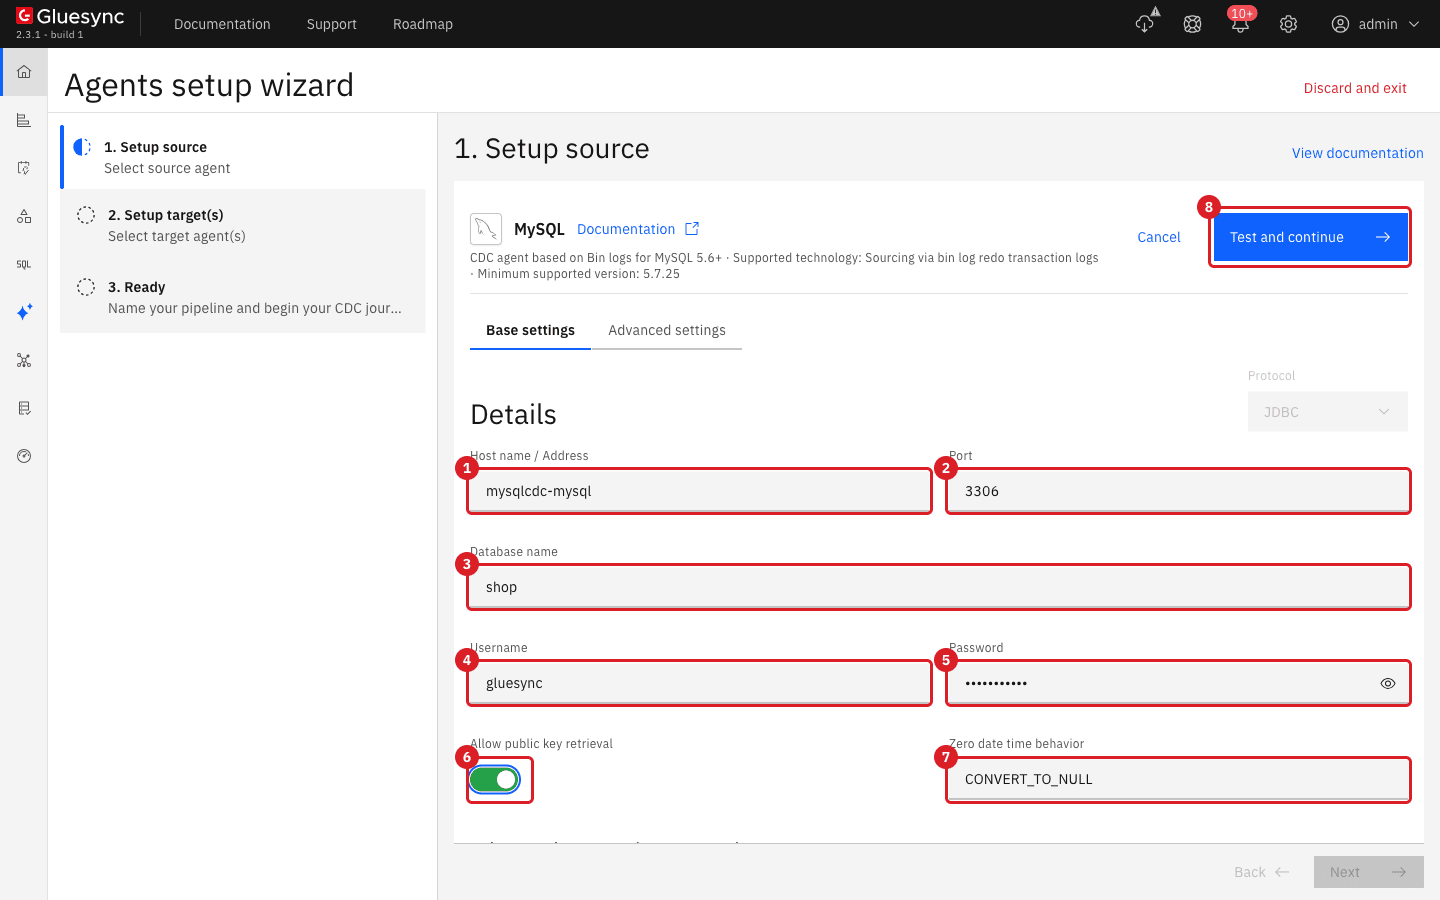Image resolution: width=1440 pixels, height=900 pixels.
Task: Open Roadmap in top navigation
Action: 423,24
